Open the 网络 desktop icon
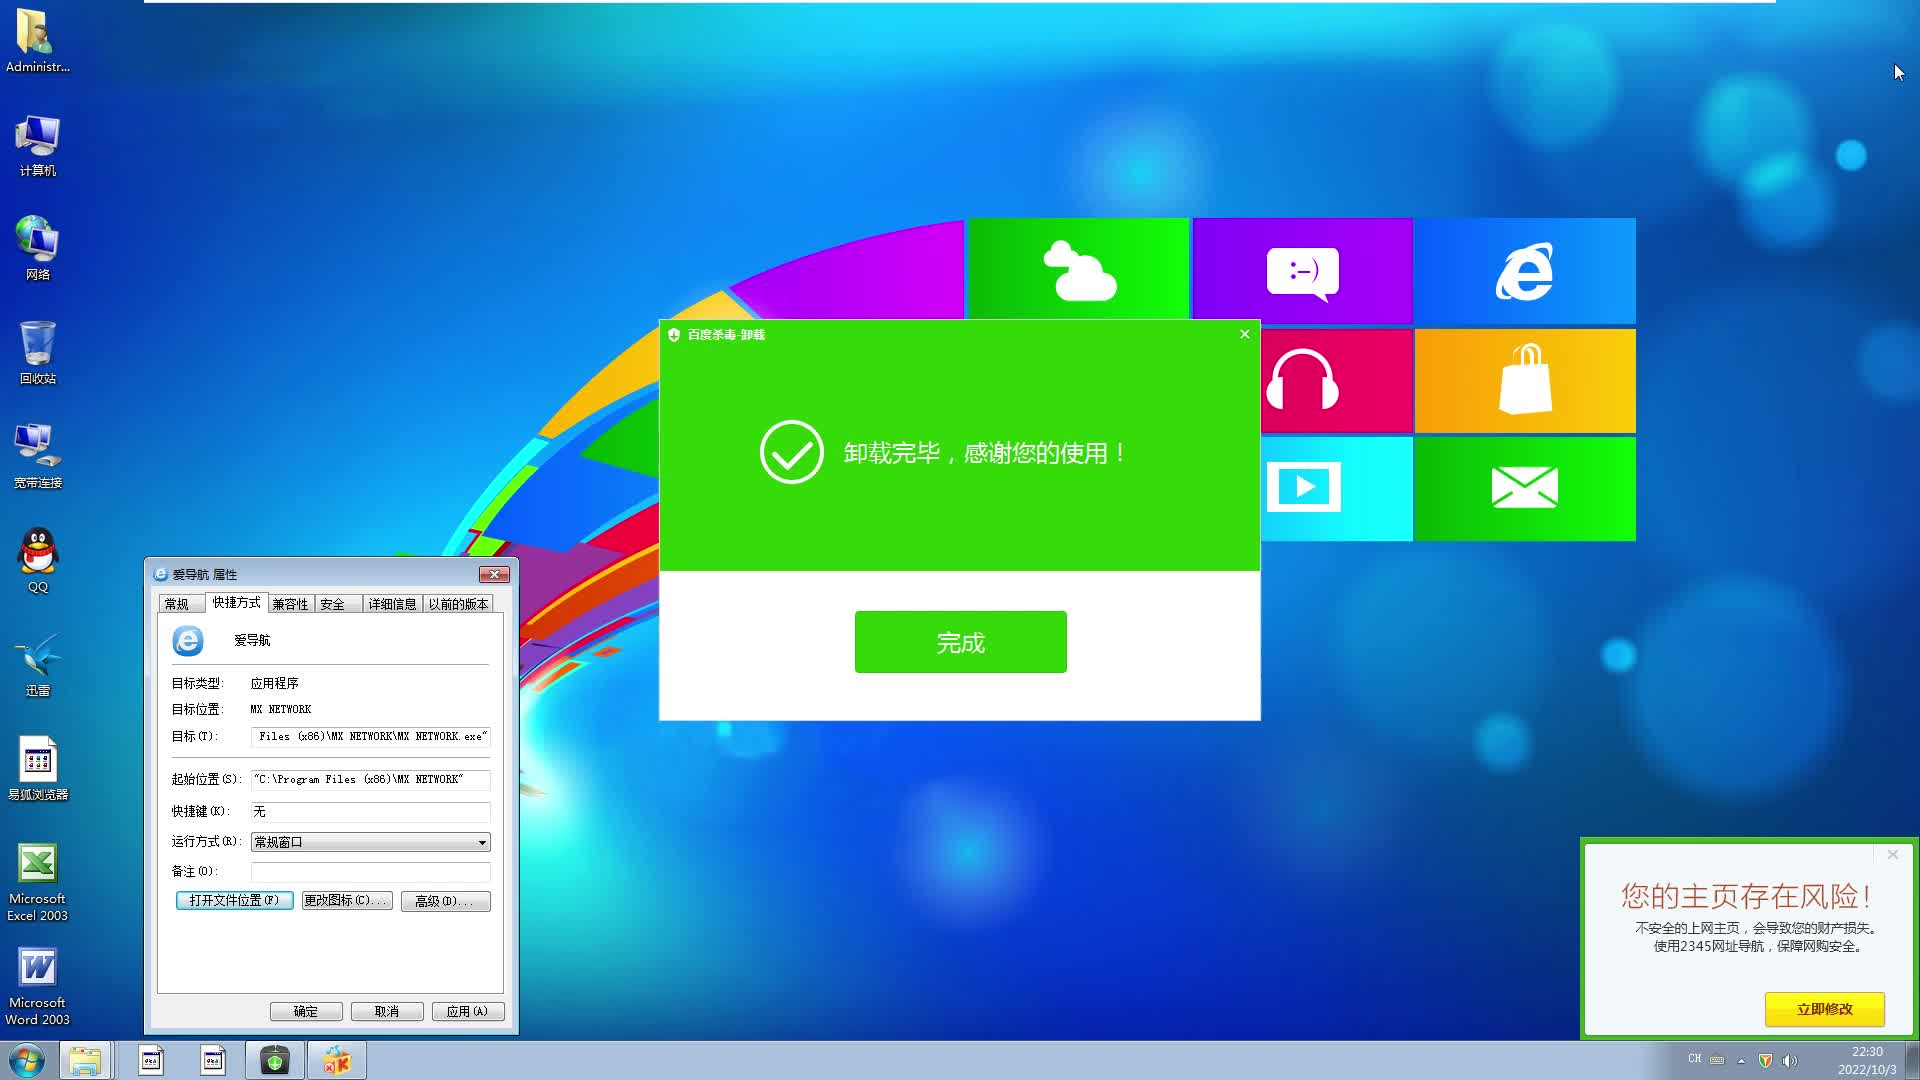1920x1080 pixels. [x=37, y=248]
